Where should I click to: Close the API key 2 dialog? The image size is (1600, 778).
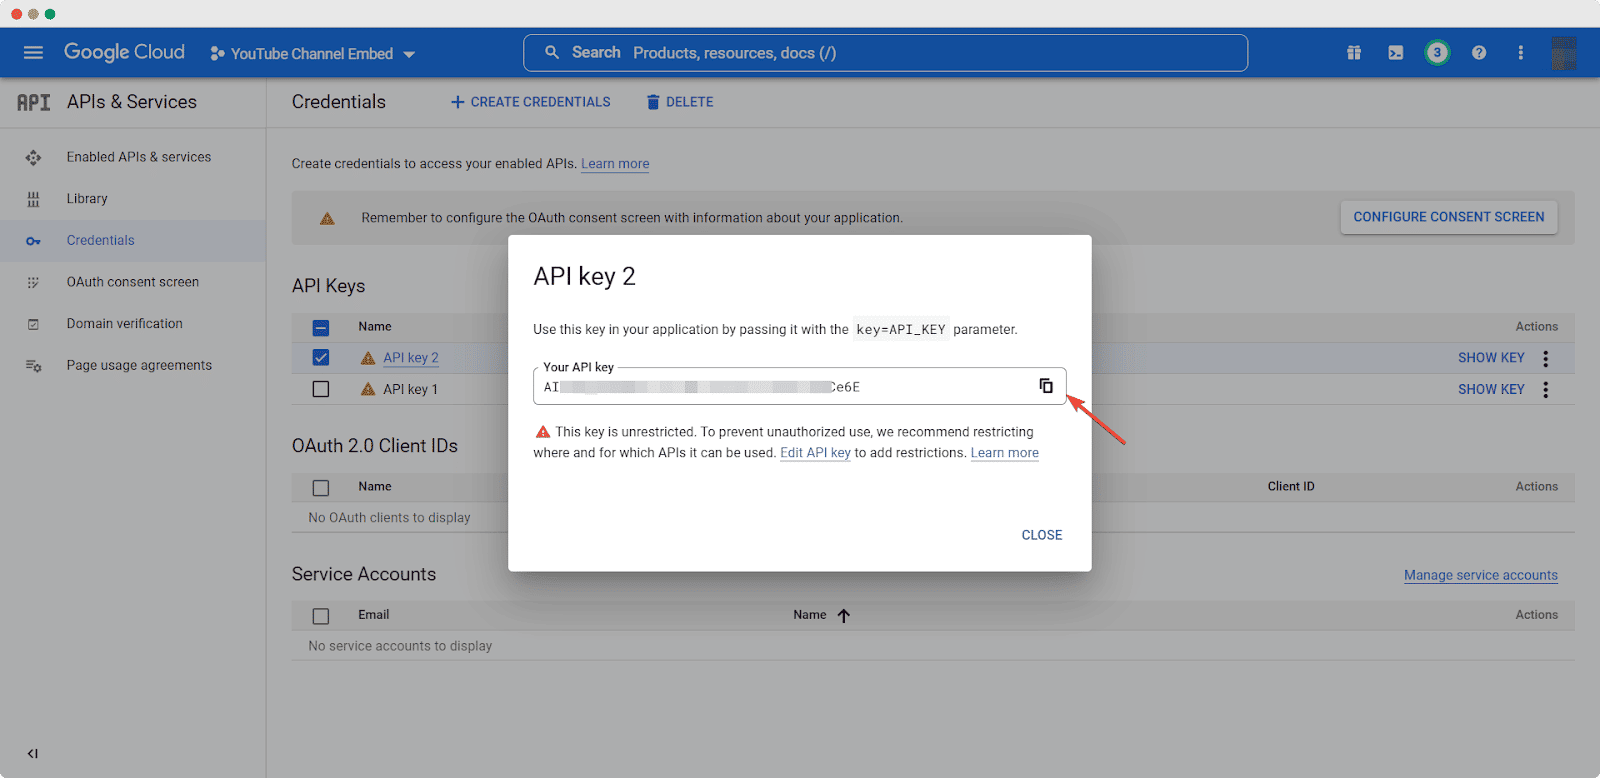click(1041, 535)
